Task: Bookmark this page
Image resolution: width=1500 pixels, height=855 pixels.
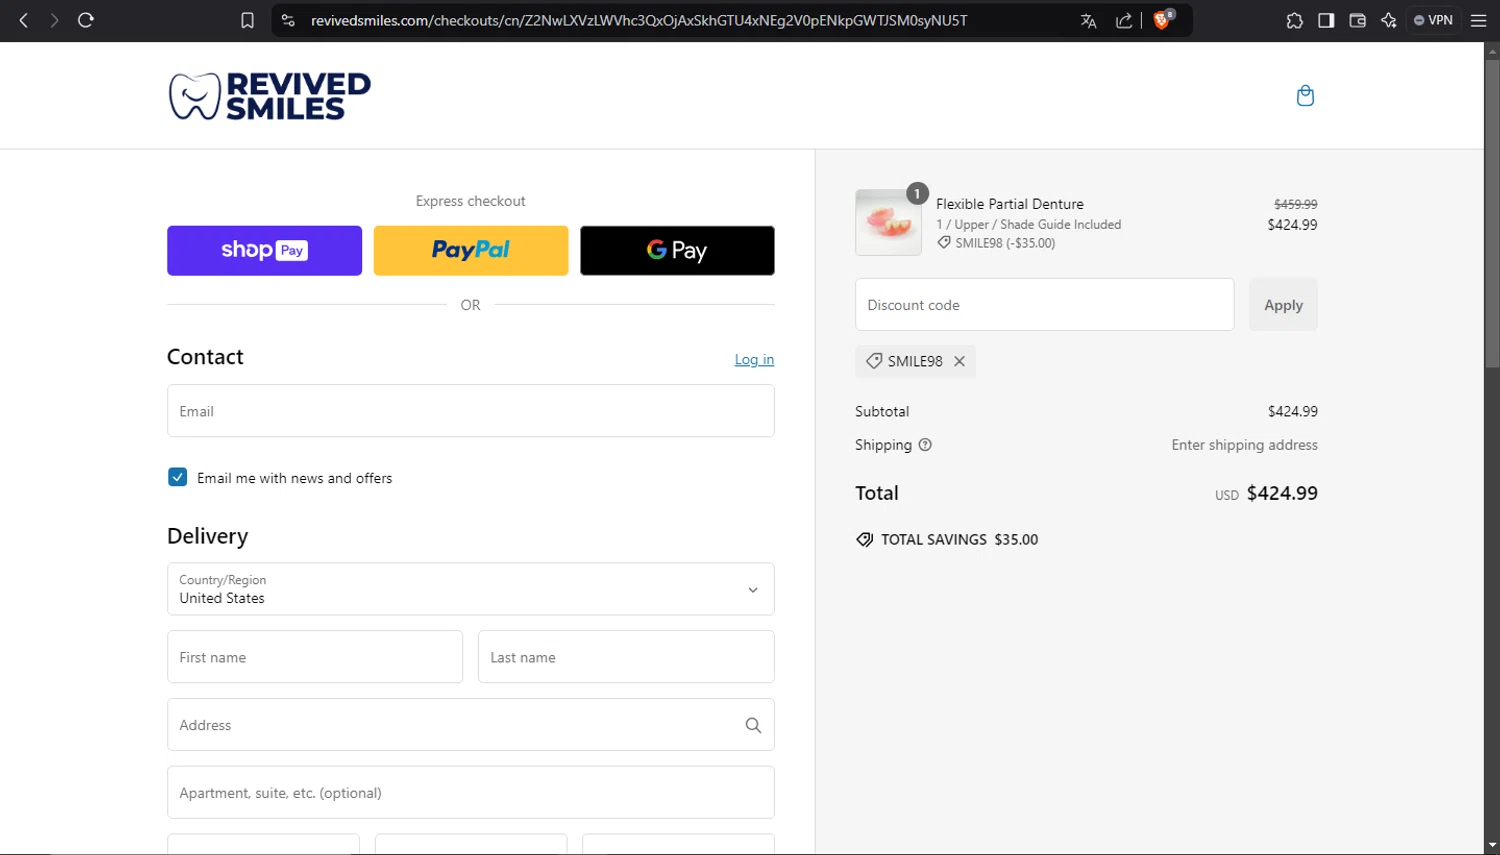Action: click(x=247, y=20)
